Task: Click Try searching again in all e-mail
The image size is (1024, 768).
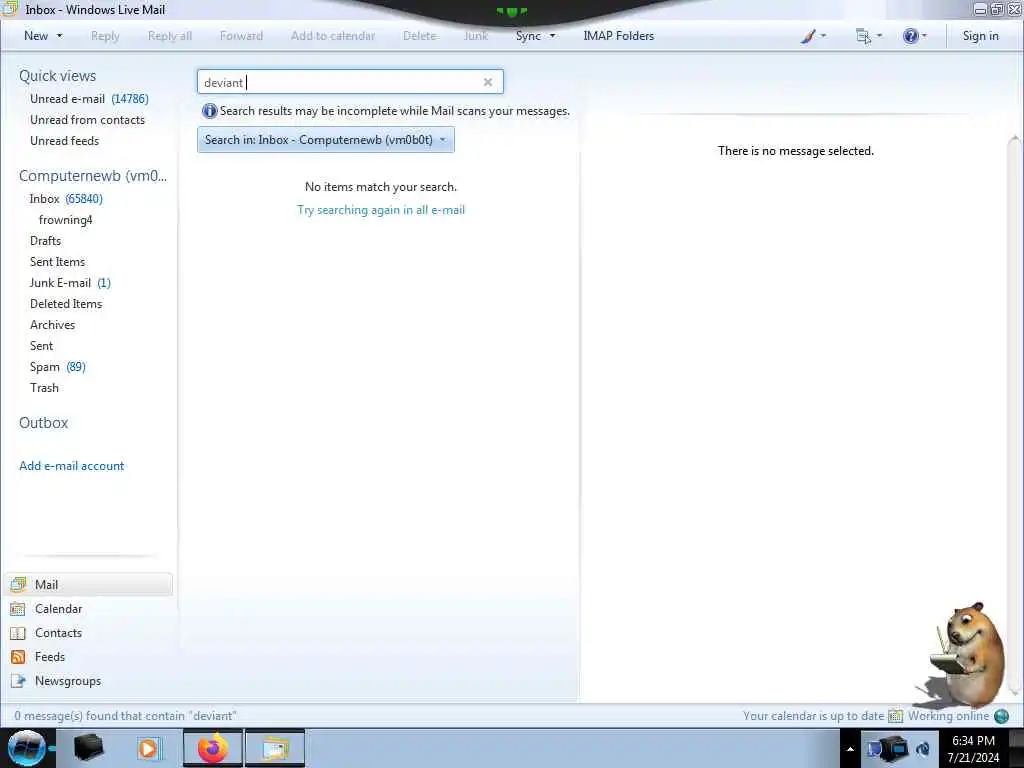Action: click(x=381, y=210)
